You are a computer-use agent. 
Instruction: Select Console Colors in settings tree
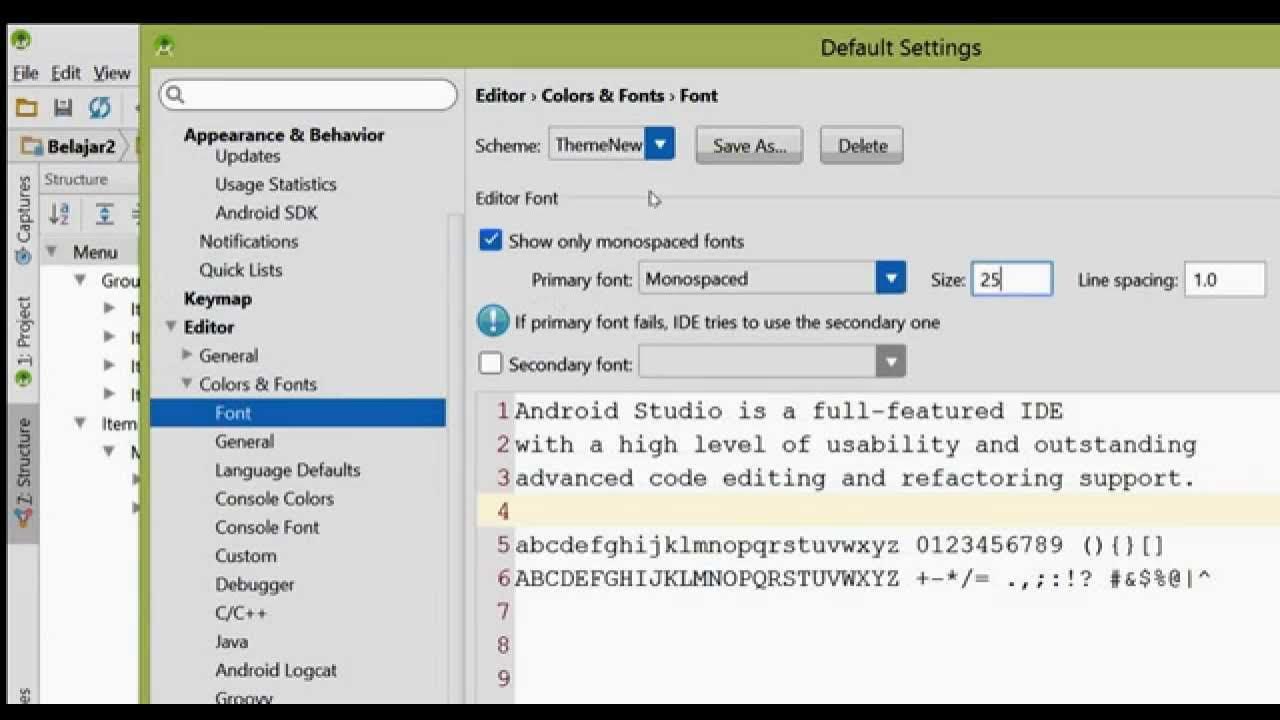coord(274,498)
